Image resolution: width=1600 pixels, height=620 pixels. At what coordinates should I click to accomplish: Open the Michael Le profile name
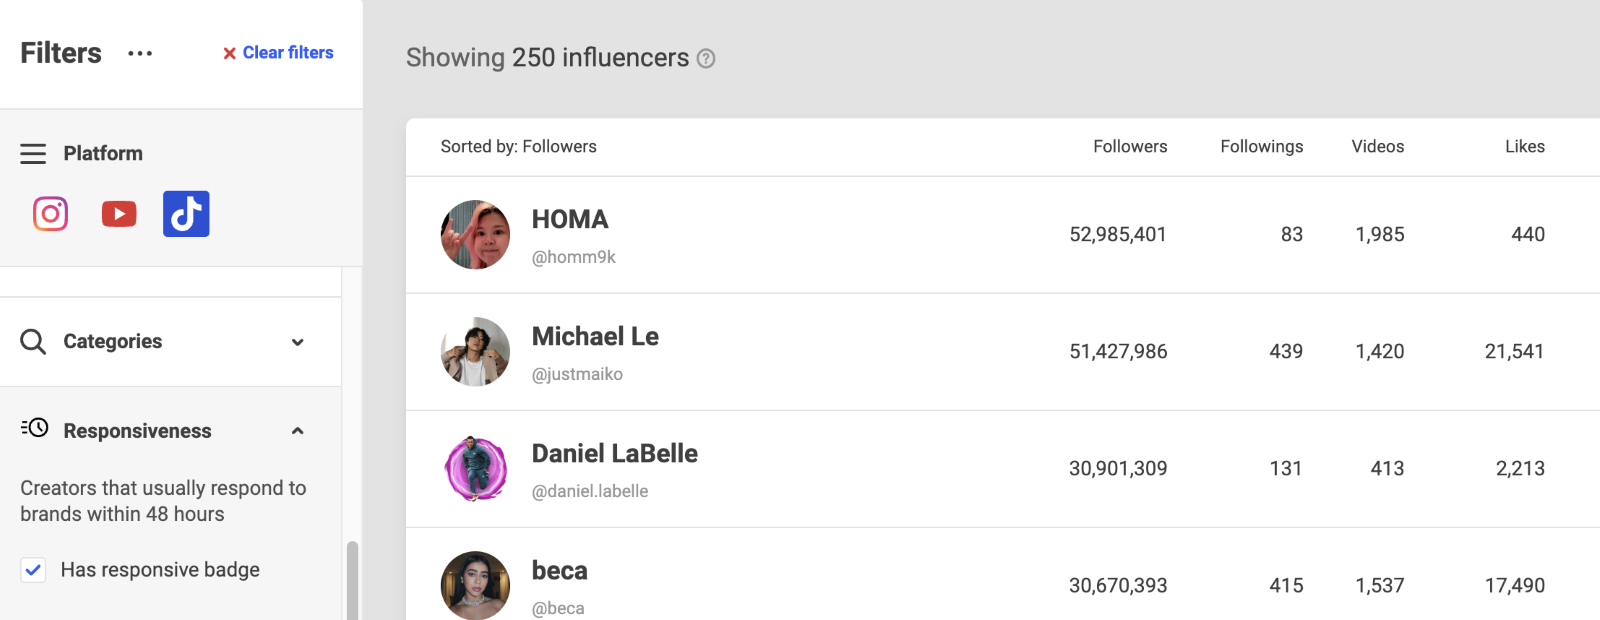click(x=595, y=337)
